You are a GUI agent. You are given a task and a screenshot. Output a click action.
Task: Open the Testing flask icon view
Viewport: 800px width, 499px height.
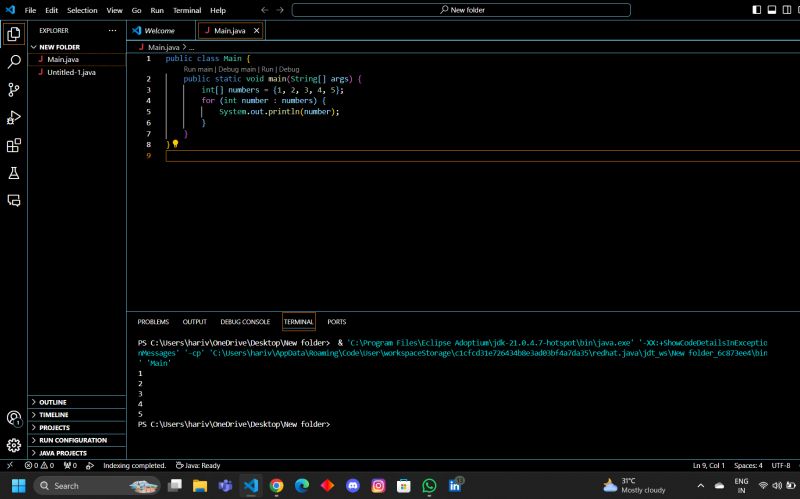coord(14,173)
